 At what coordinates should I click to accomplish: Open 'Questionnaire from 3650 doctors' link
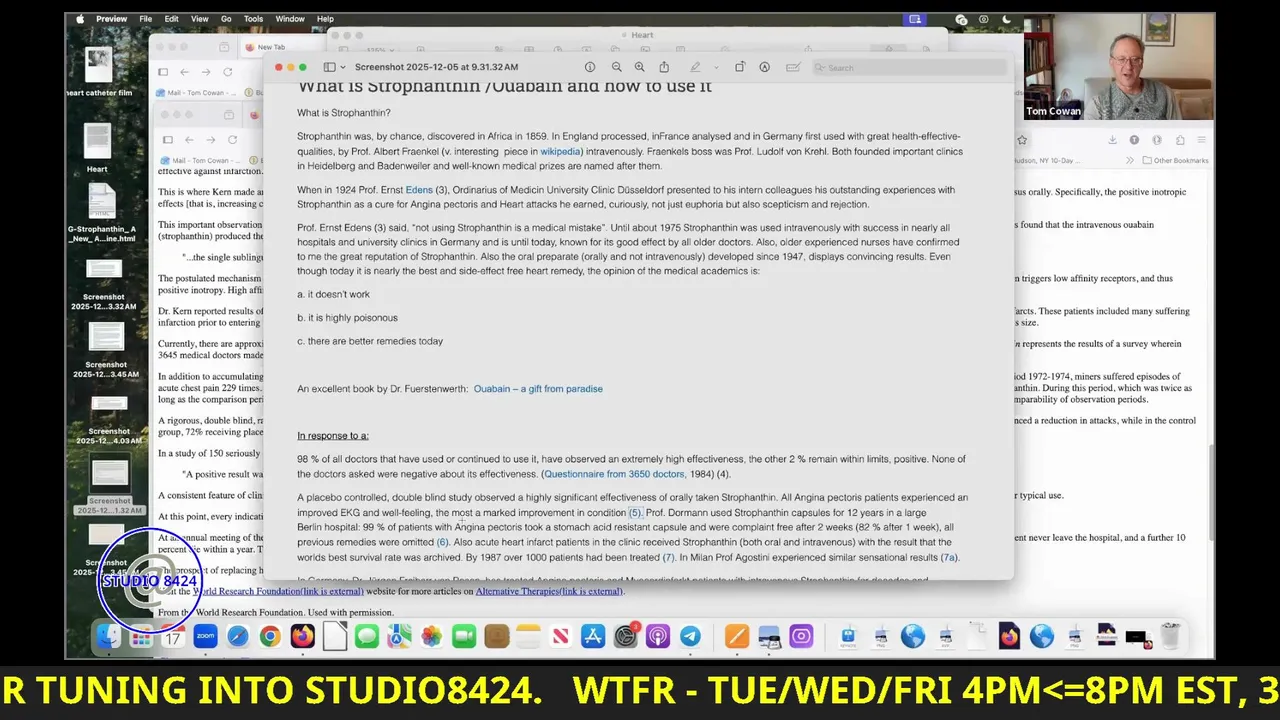pyautogui.click(x=614, y=474)
